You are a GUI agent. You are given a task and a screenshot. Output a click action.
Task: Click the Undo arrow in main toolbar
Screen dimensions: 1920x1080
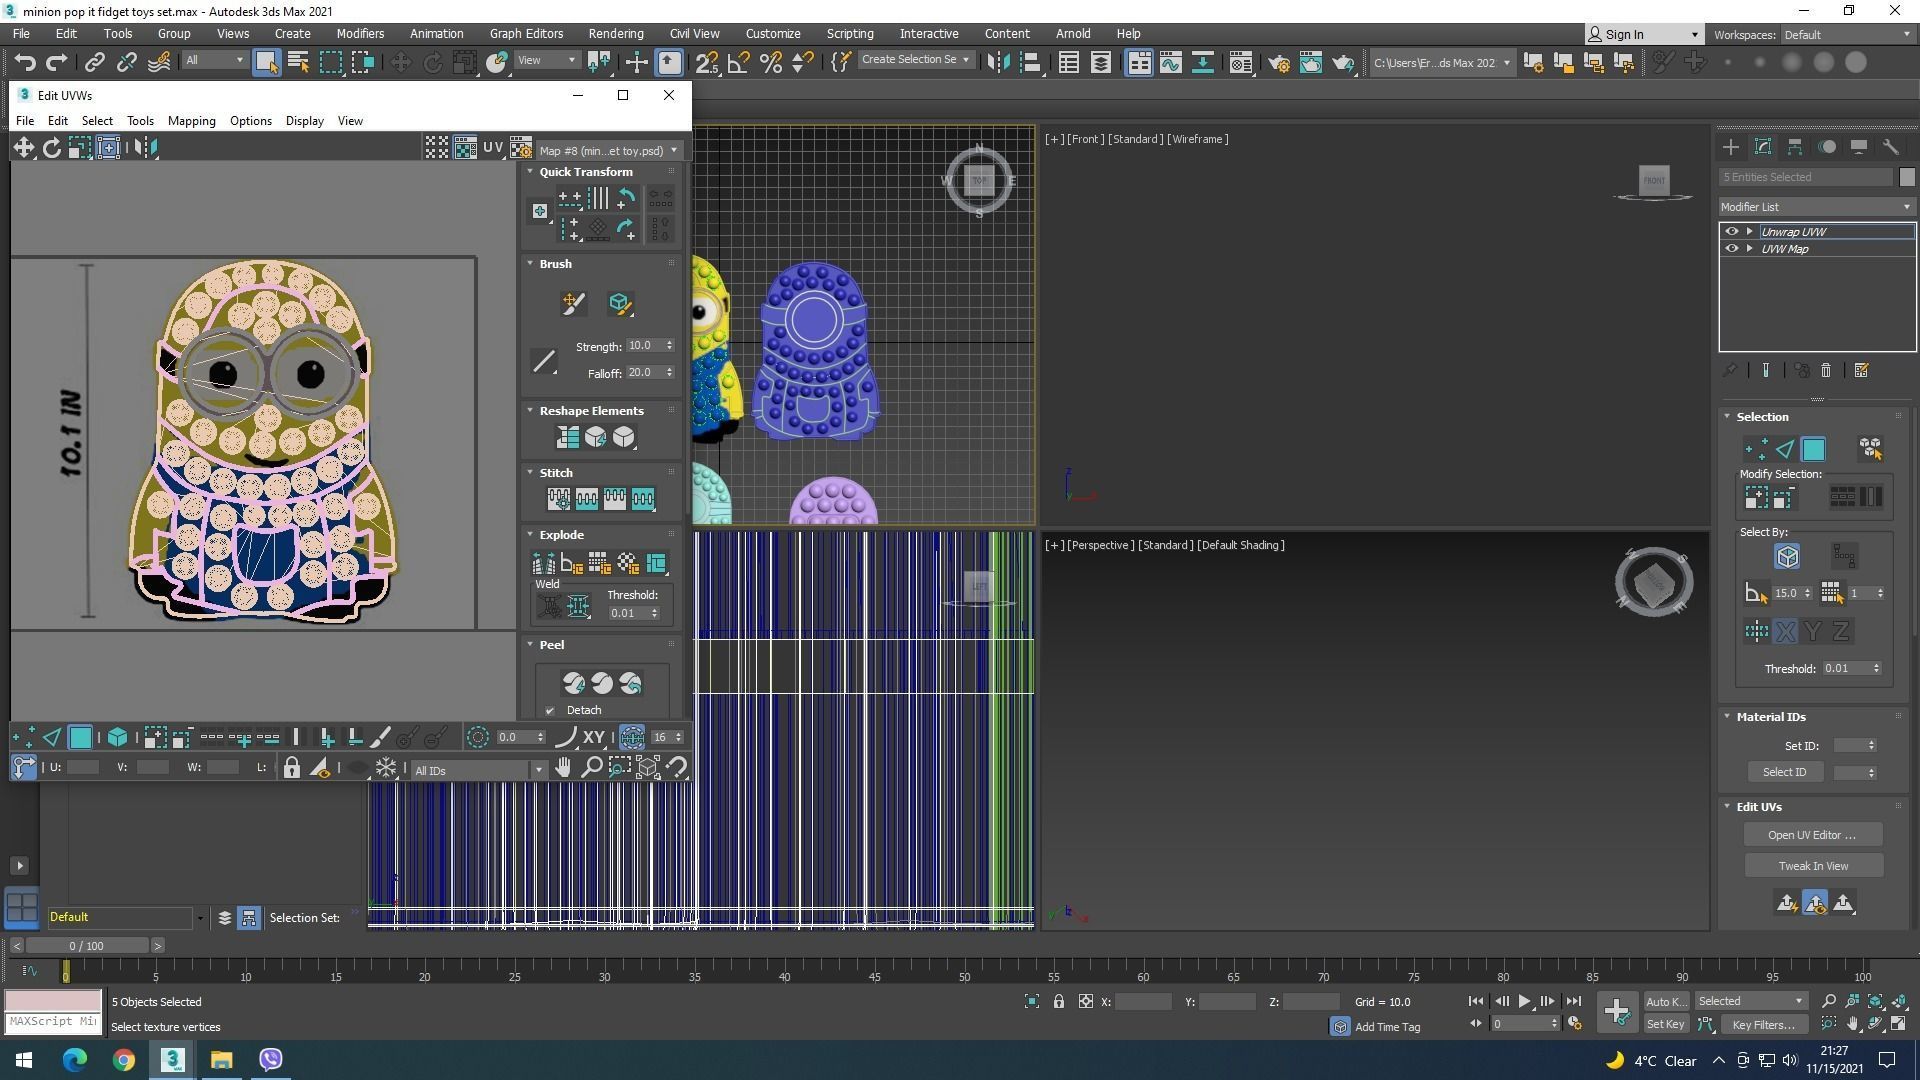[24, 63]
